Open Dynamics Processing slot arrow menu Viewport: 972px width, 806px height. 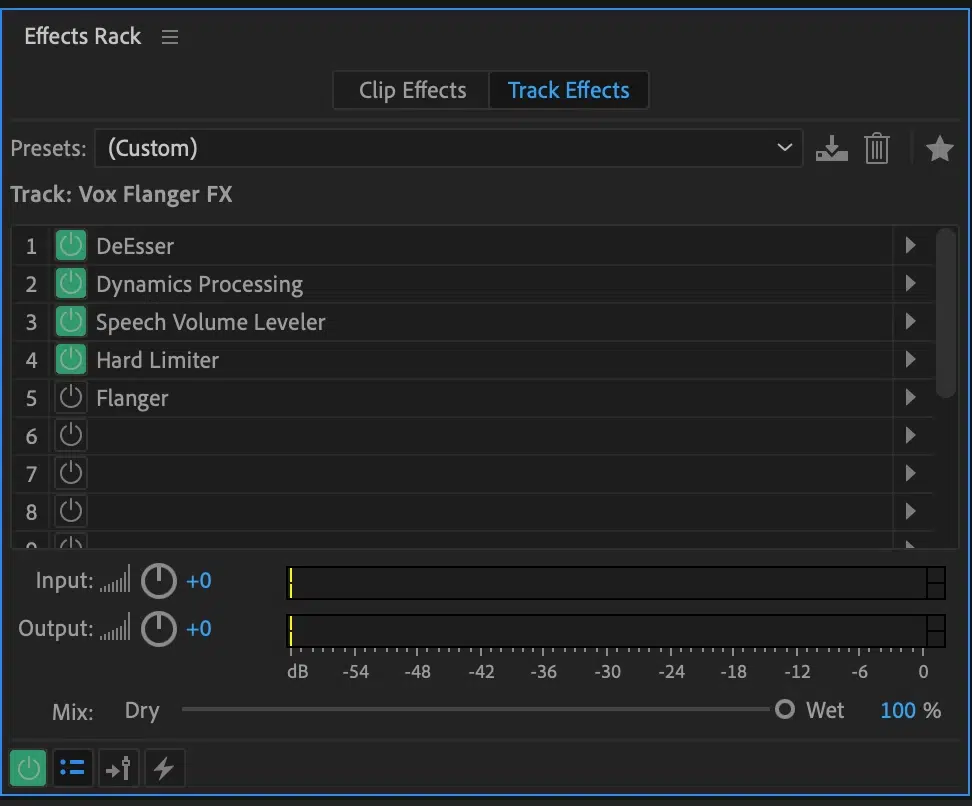tap(910, 283)
